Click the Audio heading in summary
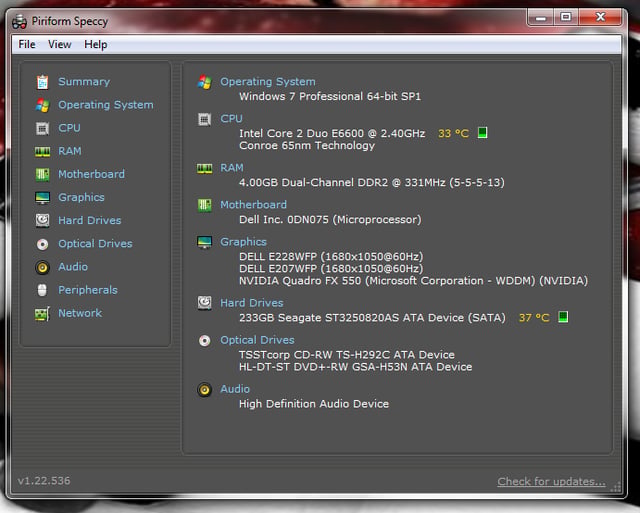Screen dimensions: 640x513 pyautogui.click(x=235, y=389)
